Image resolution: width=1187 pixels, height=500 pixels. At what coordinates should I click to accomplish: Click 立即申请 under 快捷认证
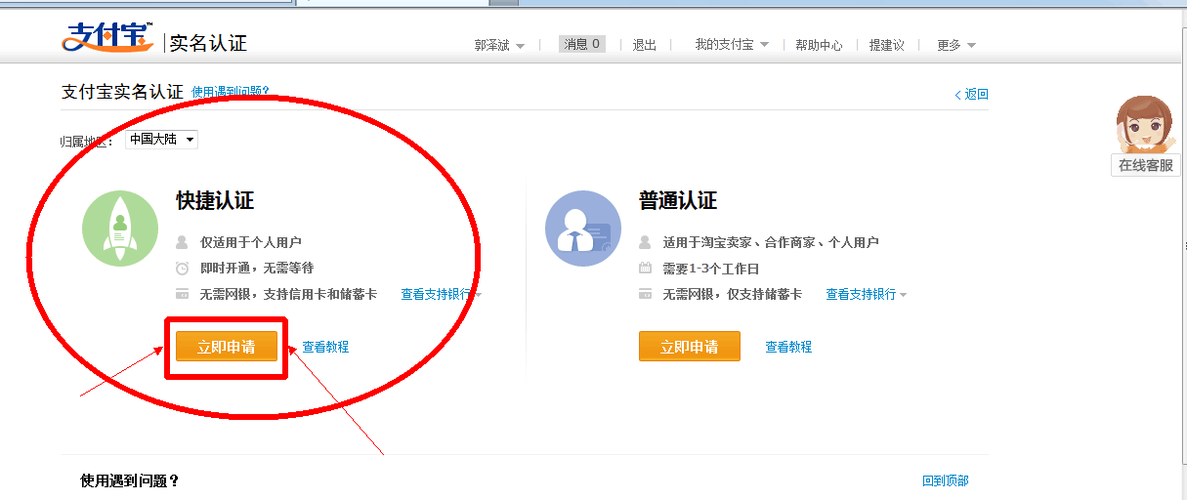coord(226,347)
